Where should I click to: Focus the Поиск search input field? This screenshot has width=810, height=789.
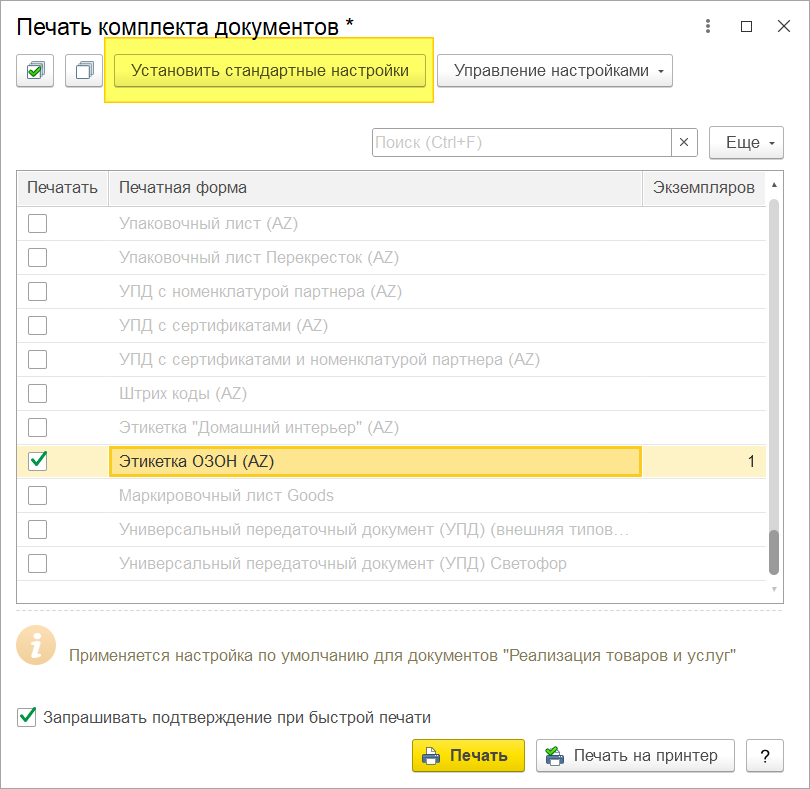520,143
